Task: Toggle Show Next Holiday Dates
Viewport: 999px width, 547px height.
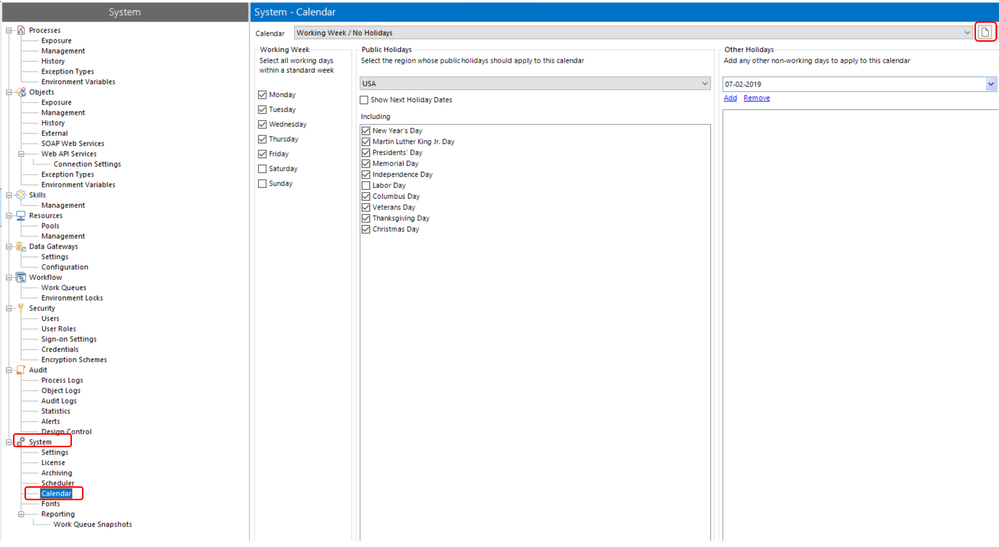Action: click(x=365, y=100)
